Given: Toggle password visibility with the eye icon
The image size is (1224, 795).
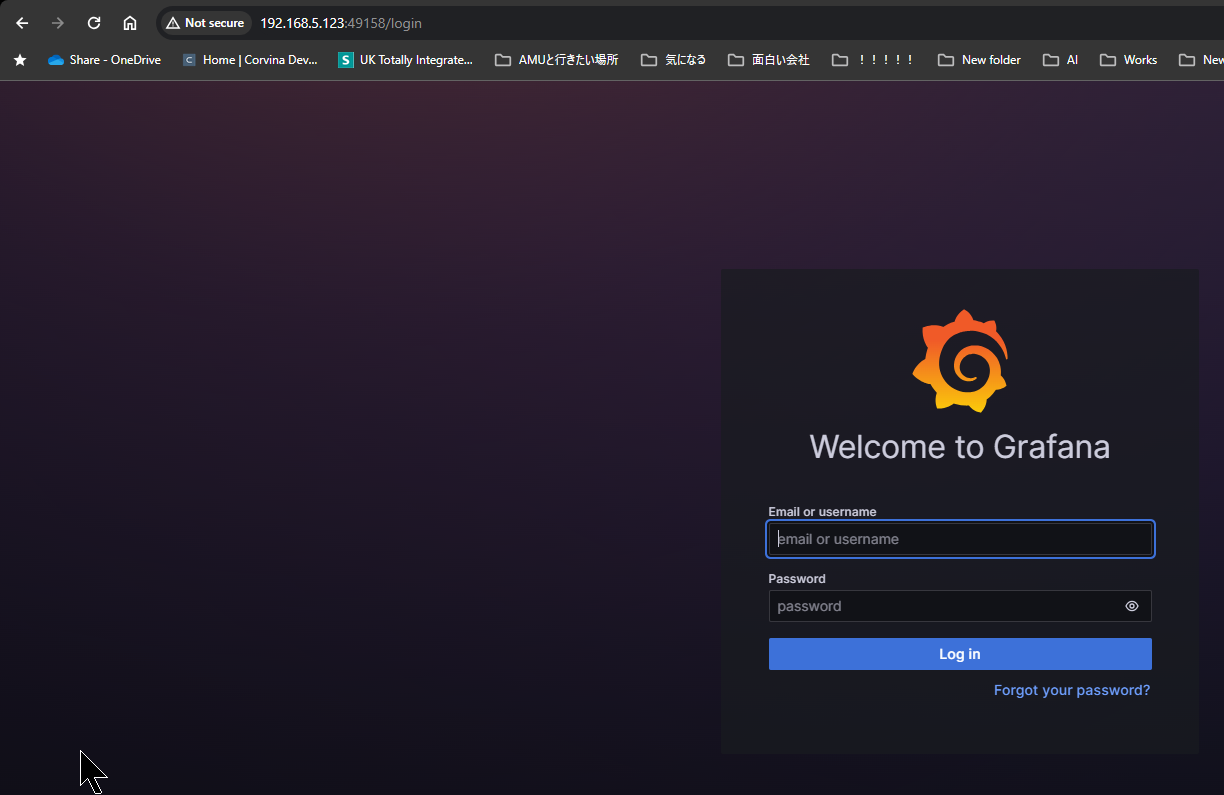Looking at the screenshot, I should point(1132,606).
